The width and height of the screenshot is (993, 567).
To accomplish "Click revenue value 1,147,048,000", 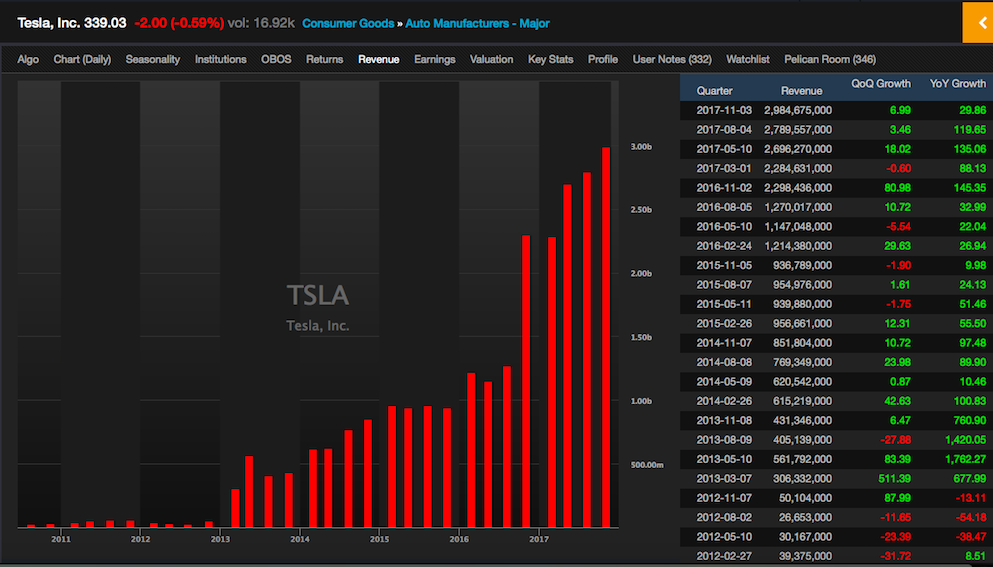I will 798,227.
